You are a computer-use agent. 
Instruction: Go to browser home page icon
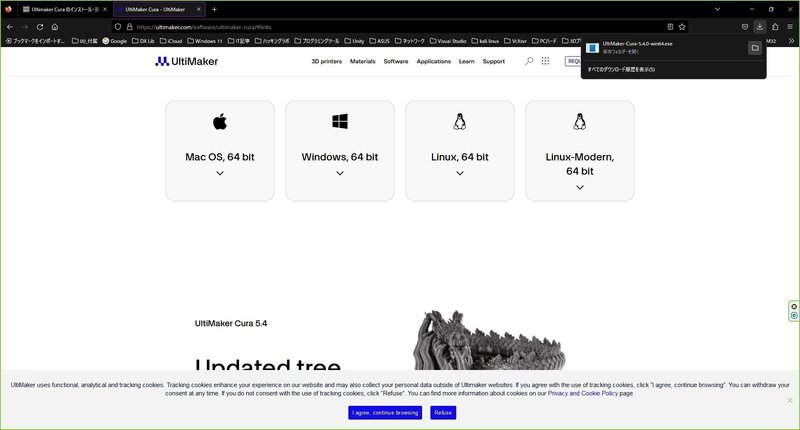55,27
